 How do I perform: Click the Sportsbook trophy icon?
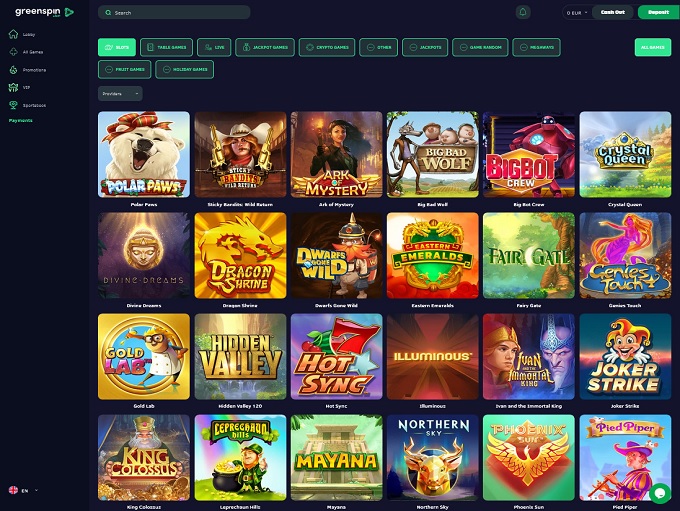coord(13,105)
